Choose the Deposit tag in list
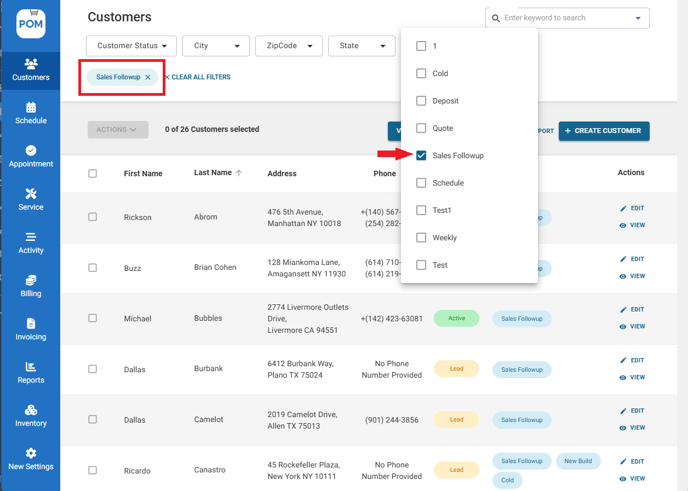This screenshot has height=491, width=688. pyautogui.click(x=421, y=101)
